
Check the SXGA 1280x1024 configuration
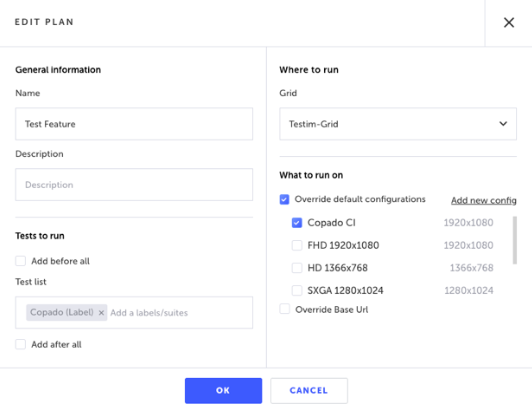297,291
